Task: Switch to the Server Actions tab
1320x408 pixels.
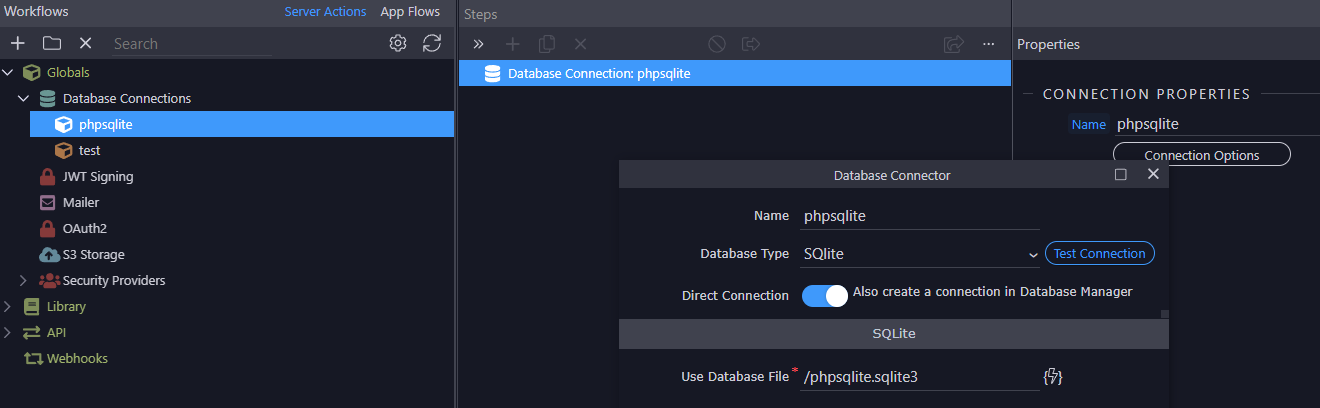Action: click(x=325, y=12)
